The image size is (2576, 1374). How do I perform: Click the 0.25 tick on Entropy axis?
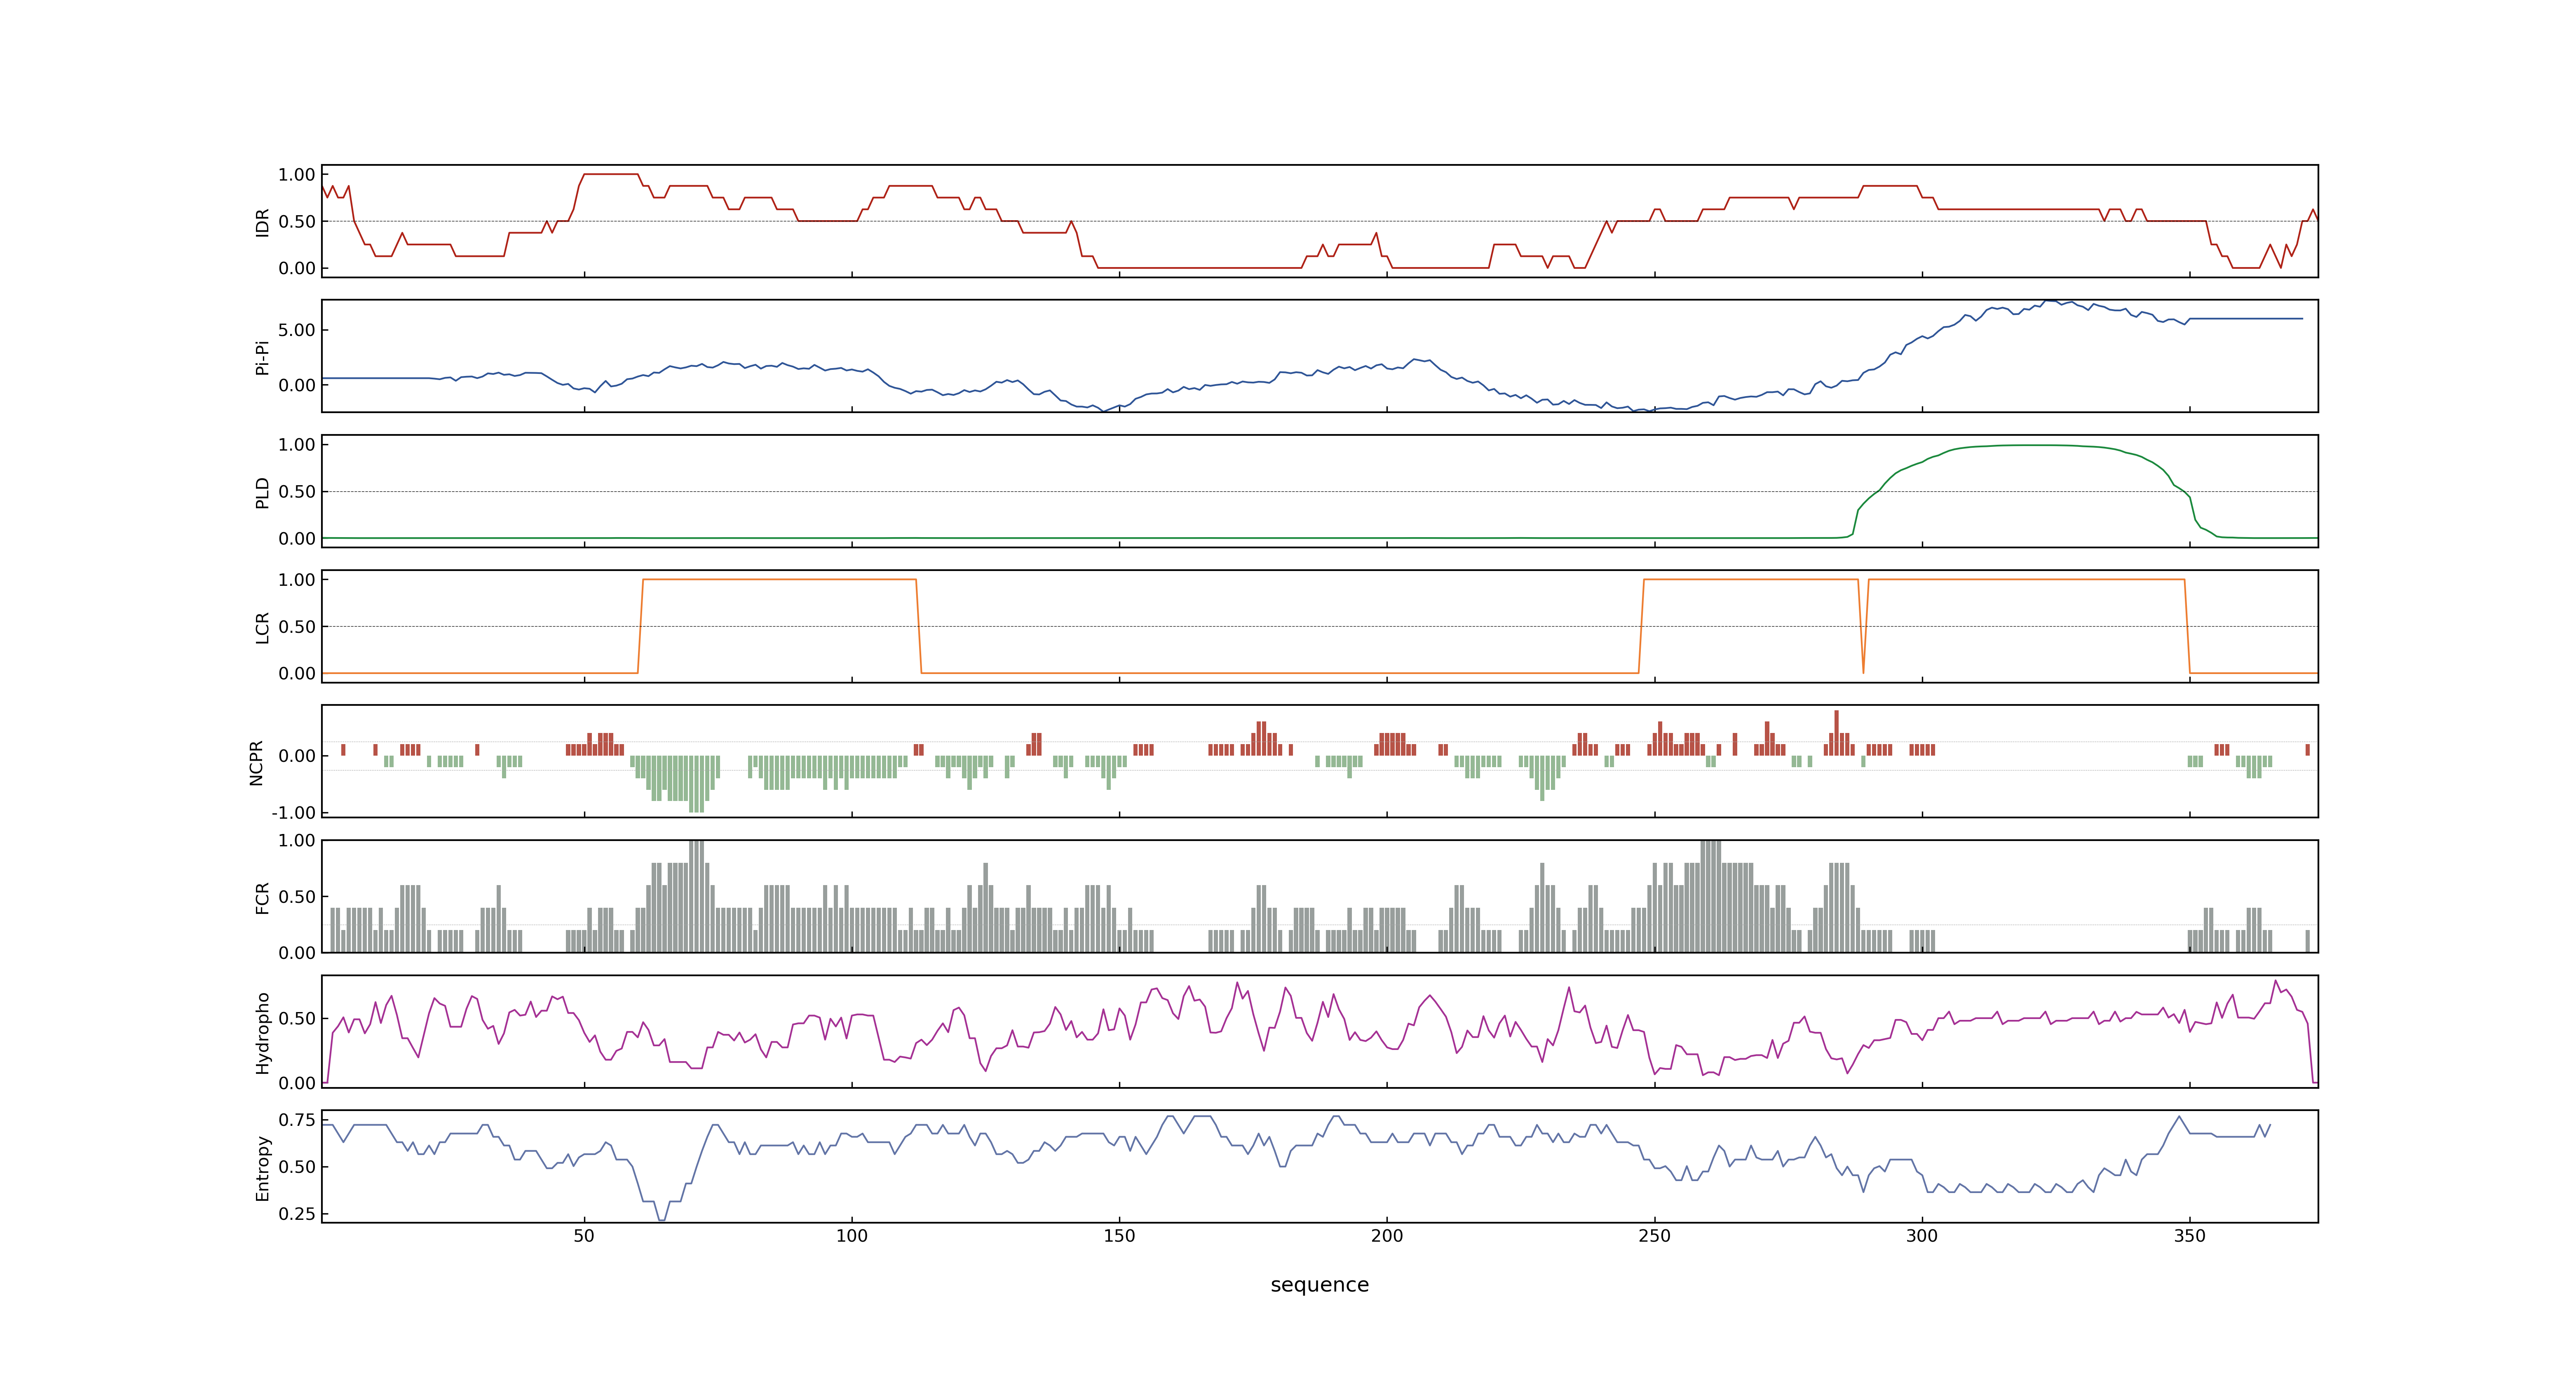tap(297, 1214)
